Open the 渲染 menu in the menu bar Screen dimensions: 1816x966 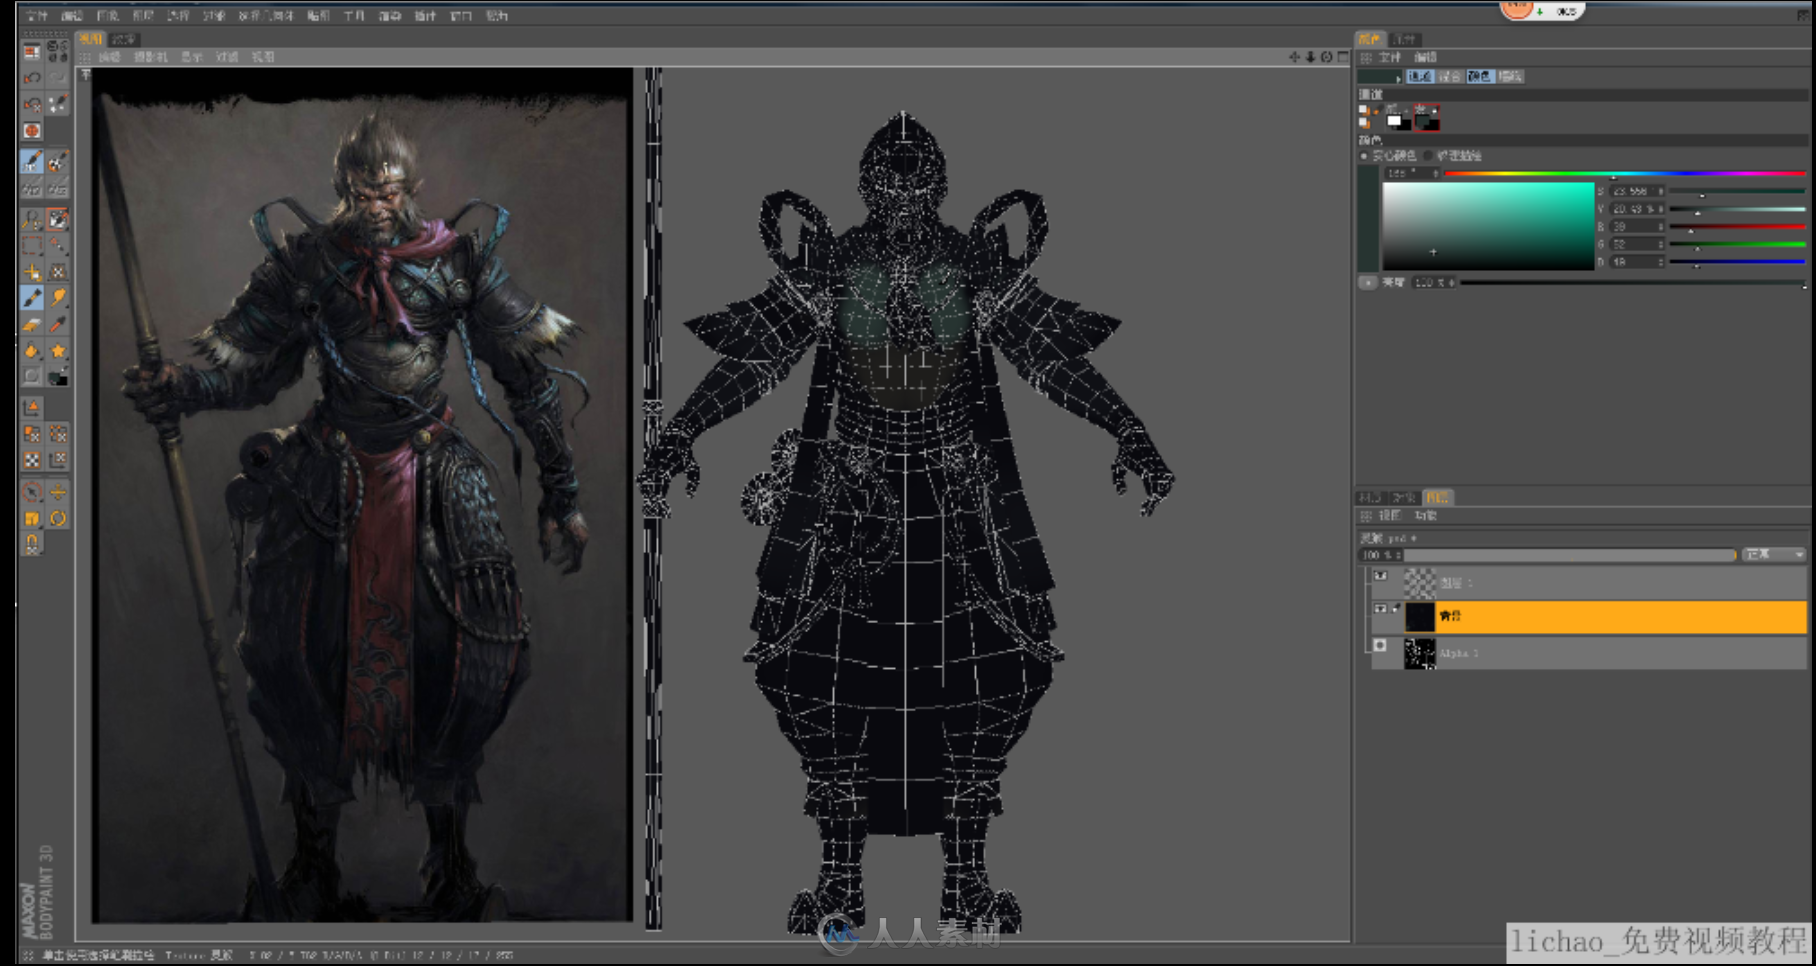(x=389, y=15)
